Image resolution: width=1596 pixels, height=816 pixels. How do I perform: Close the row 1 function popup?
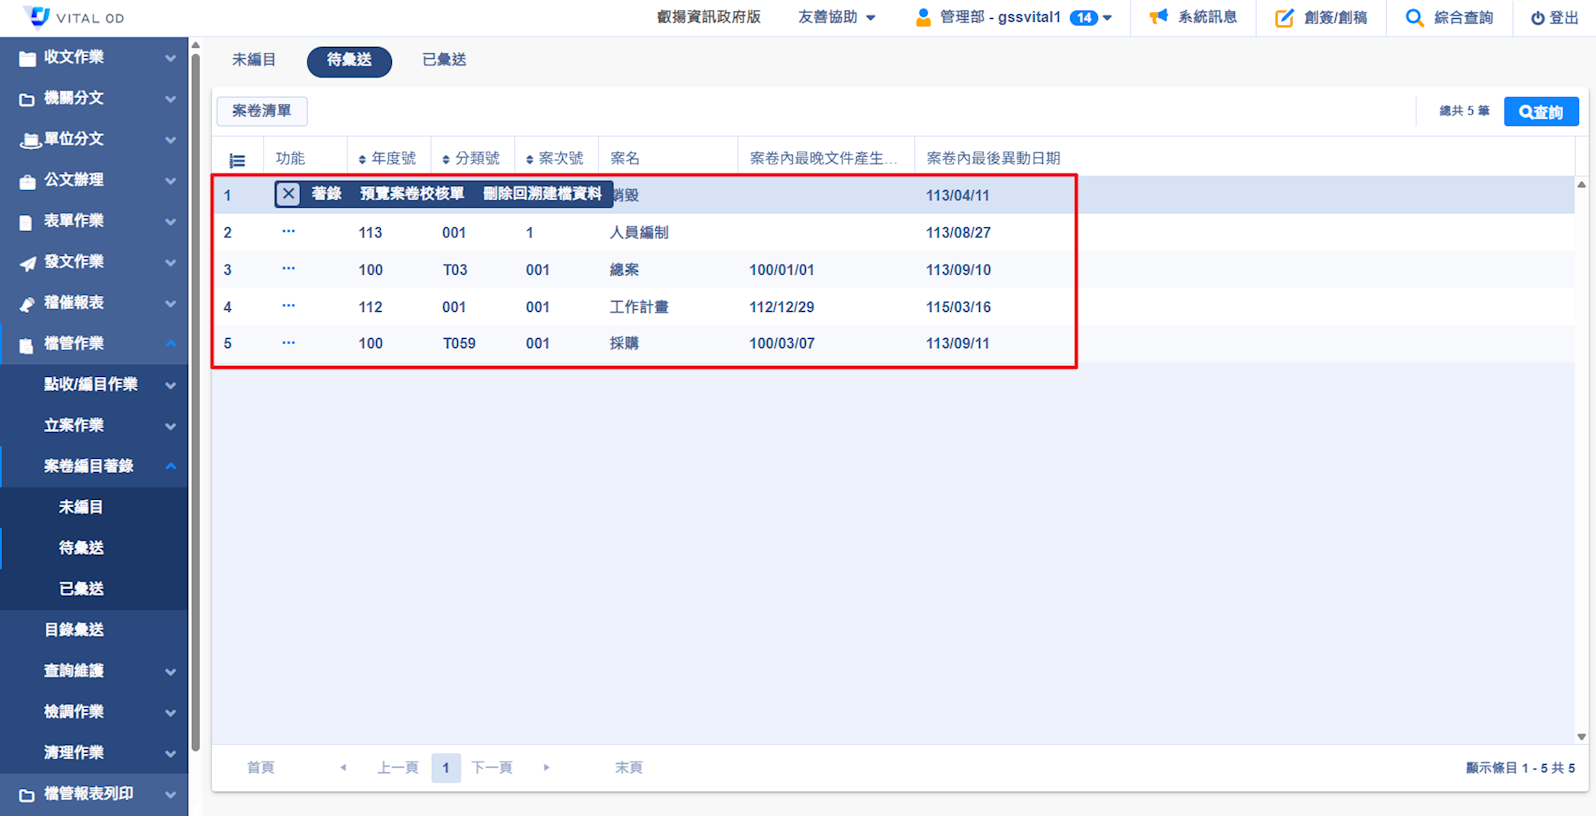[x=288, y=194]
